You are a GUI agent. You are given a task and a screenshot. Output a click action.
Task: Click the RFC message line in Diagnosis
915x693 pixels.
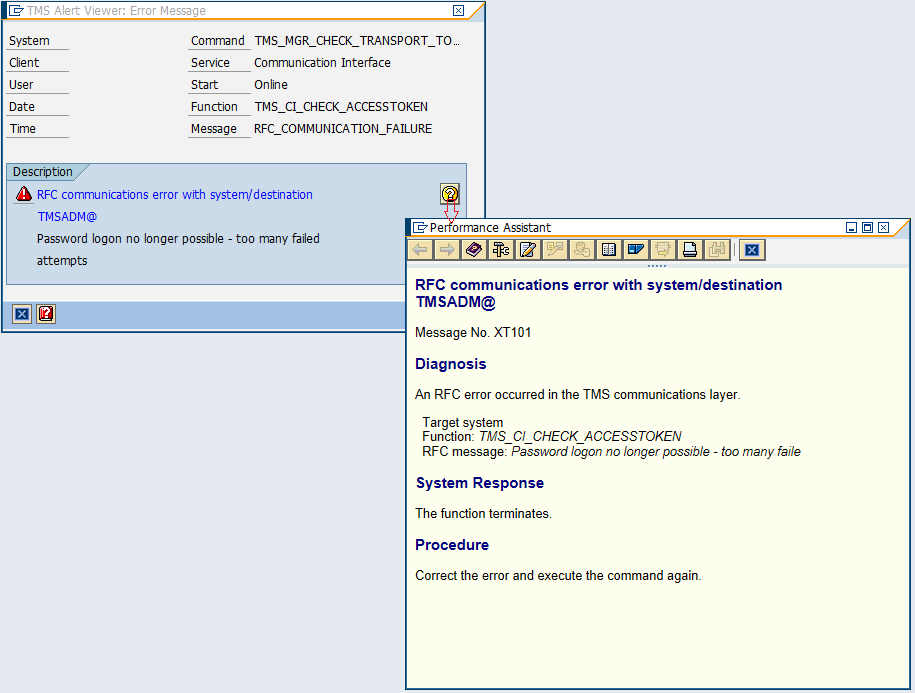pyautogui.click(x=612, y=452)
